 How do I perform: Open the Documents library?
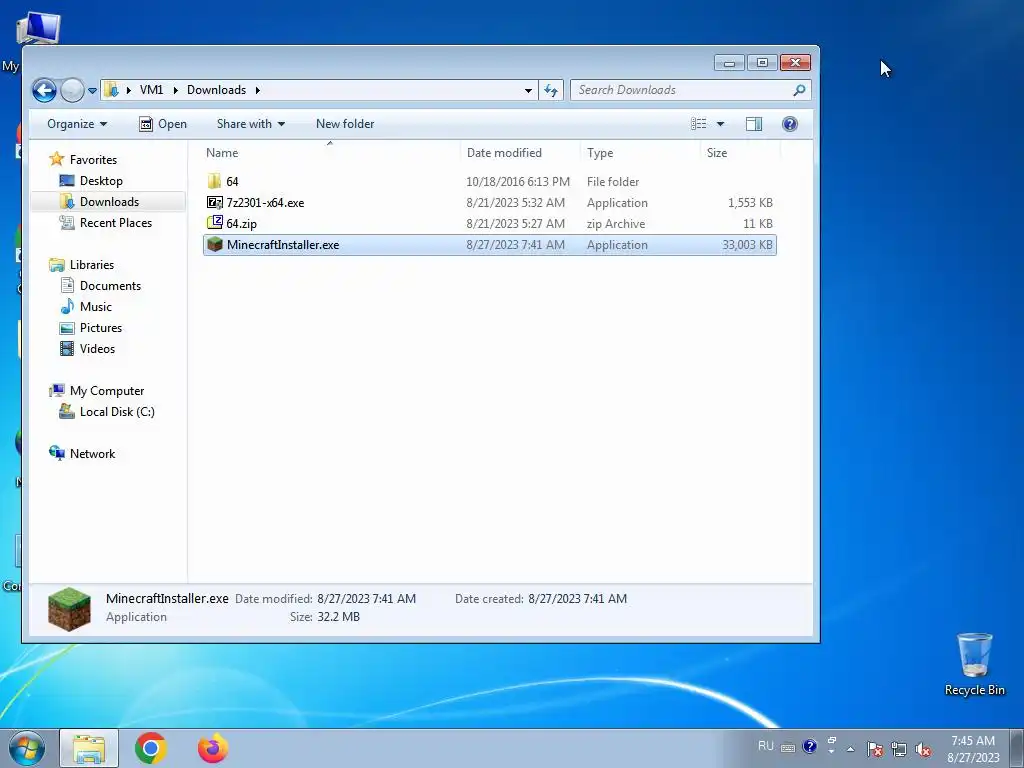(x=110, y=286)
